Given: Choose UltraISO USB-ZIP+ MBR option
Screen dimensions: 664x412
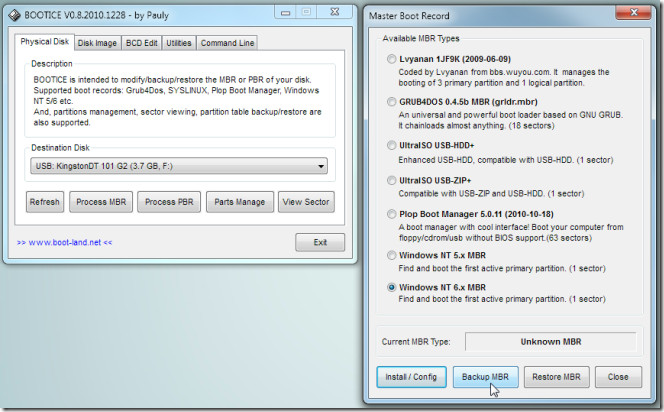Looking at the screenshot, I should tap(391, 180).
